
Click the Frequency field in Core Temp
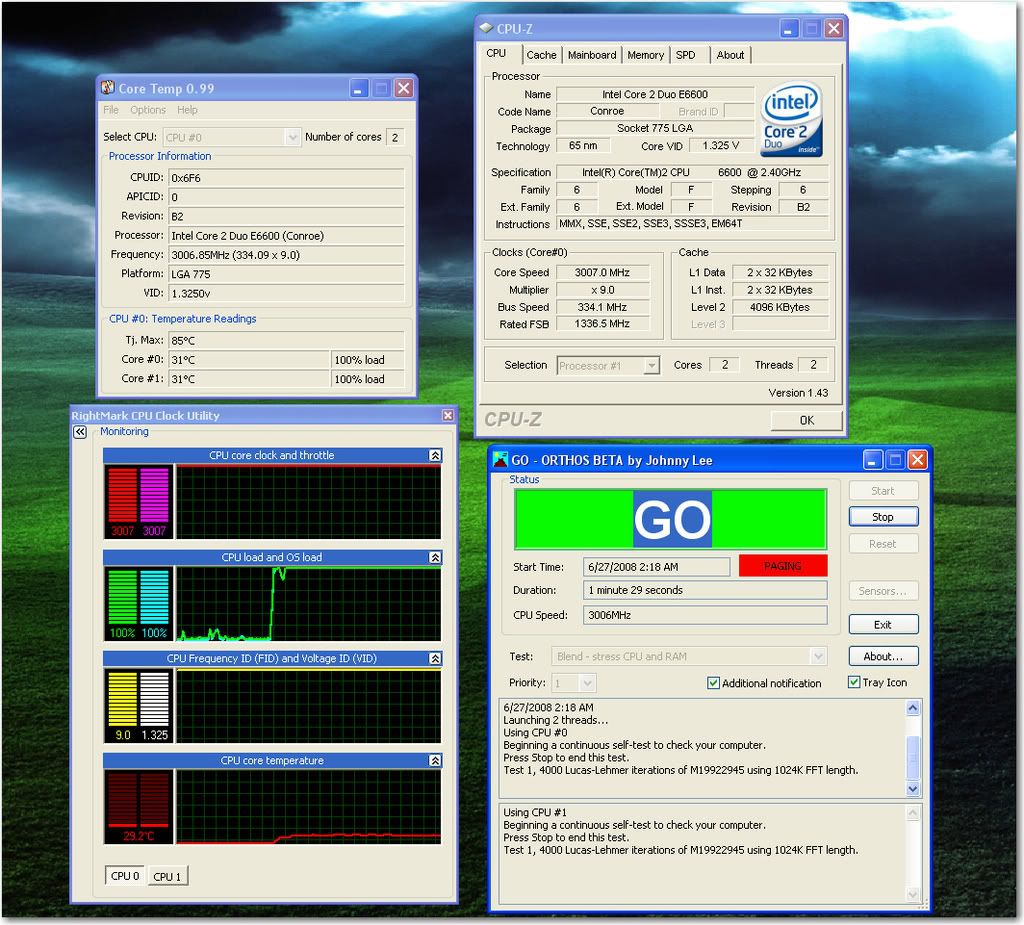click(287, 255)
